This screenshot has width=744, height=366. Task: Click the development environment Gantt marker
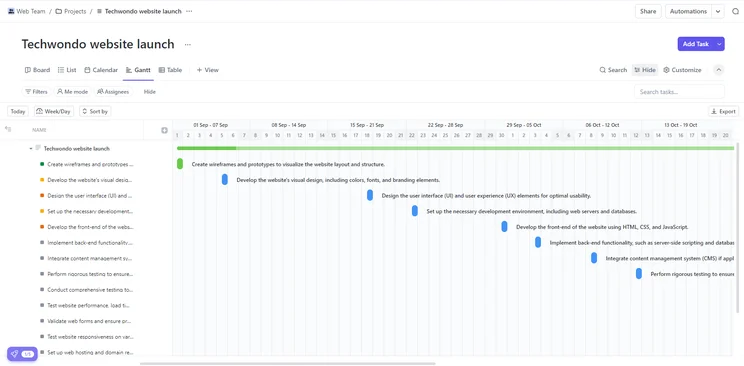(415, 211)
